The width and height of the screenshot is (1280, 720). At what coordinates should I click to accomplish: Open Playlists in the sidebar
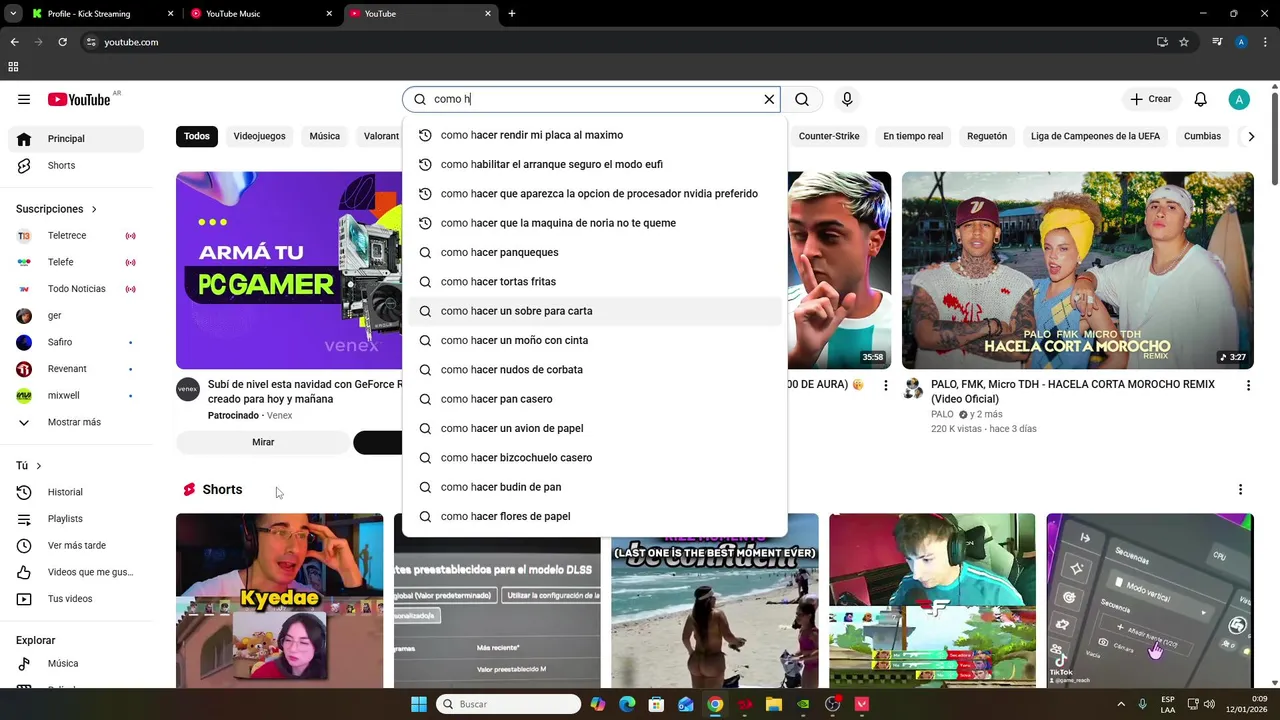76,519
